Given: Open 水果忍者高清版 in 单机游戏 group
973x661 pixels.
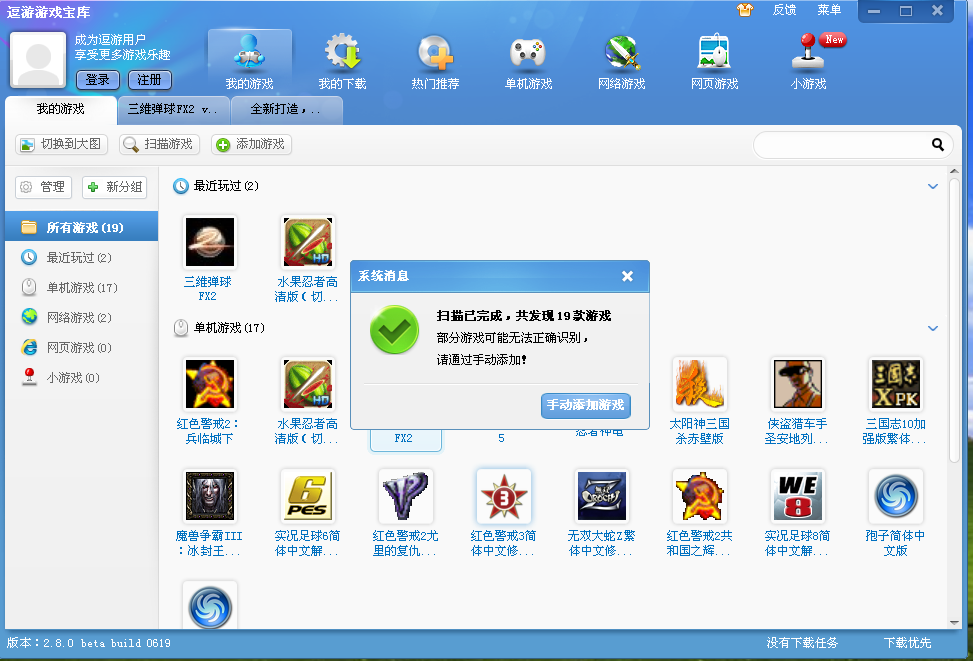Looking at the screenshot, I should point(308,384).
